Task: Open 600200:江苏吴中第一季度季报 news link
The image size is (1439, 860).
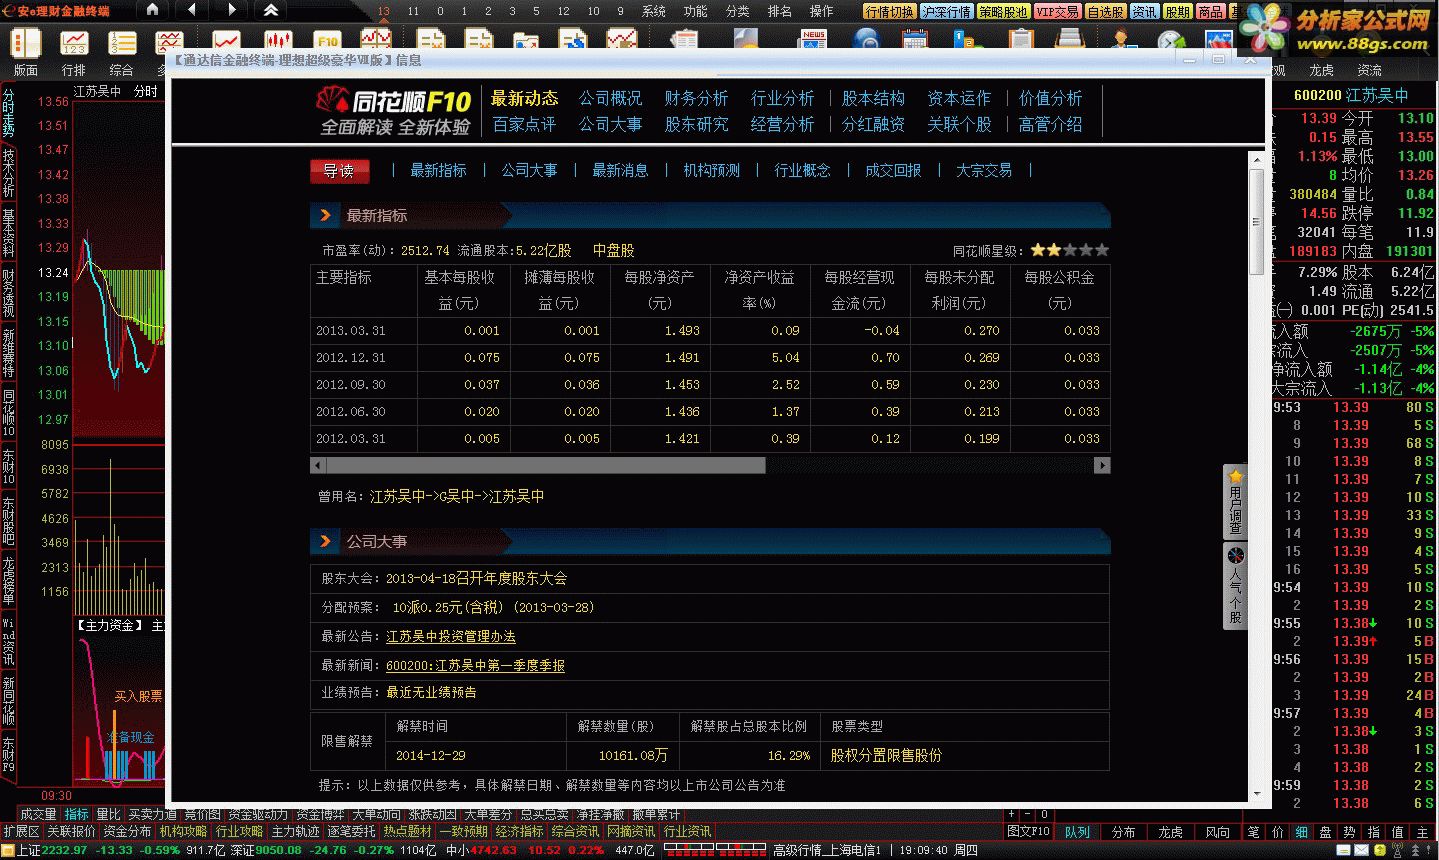Action: pos(476,665)
